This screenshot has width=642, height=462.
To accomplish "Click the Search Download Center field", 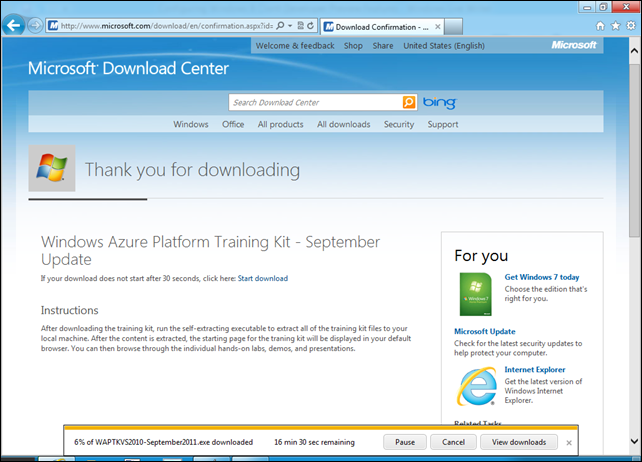I will [315, 102].
